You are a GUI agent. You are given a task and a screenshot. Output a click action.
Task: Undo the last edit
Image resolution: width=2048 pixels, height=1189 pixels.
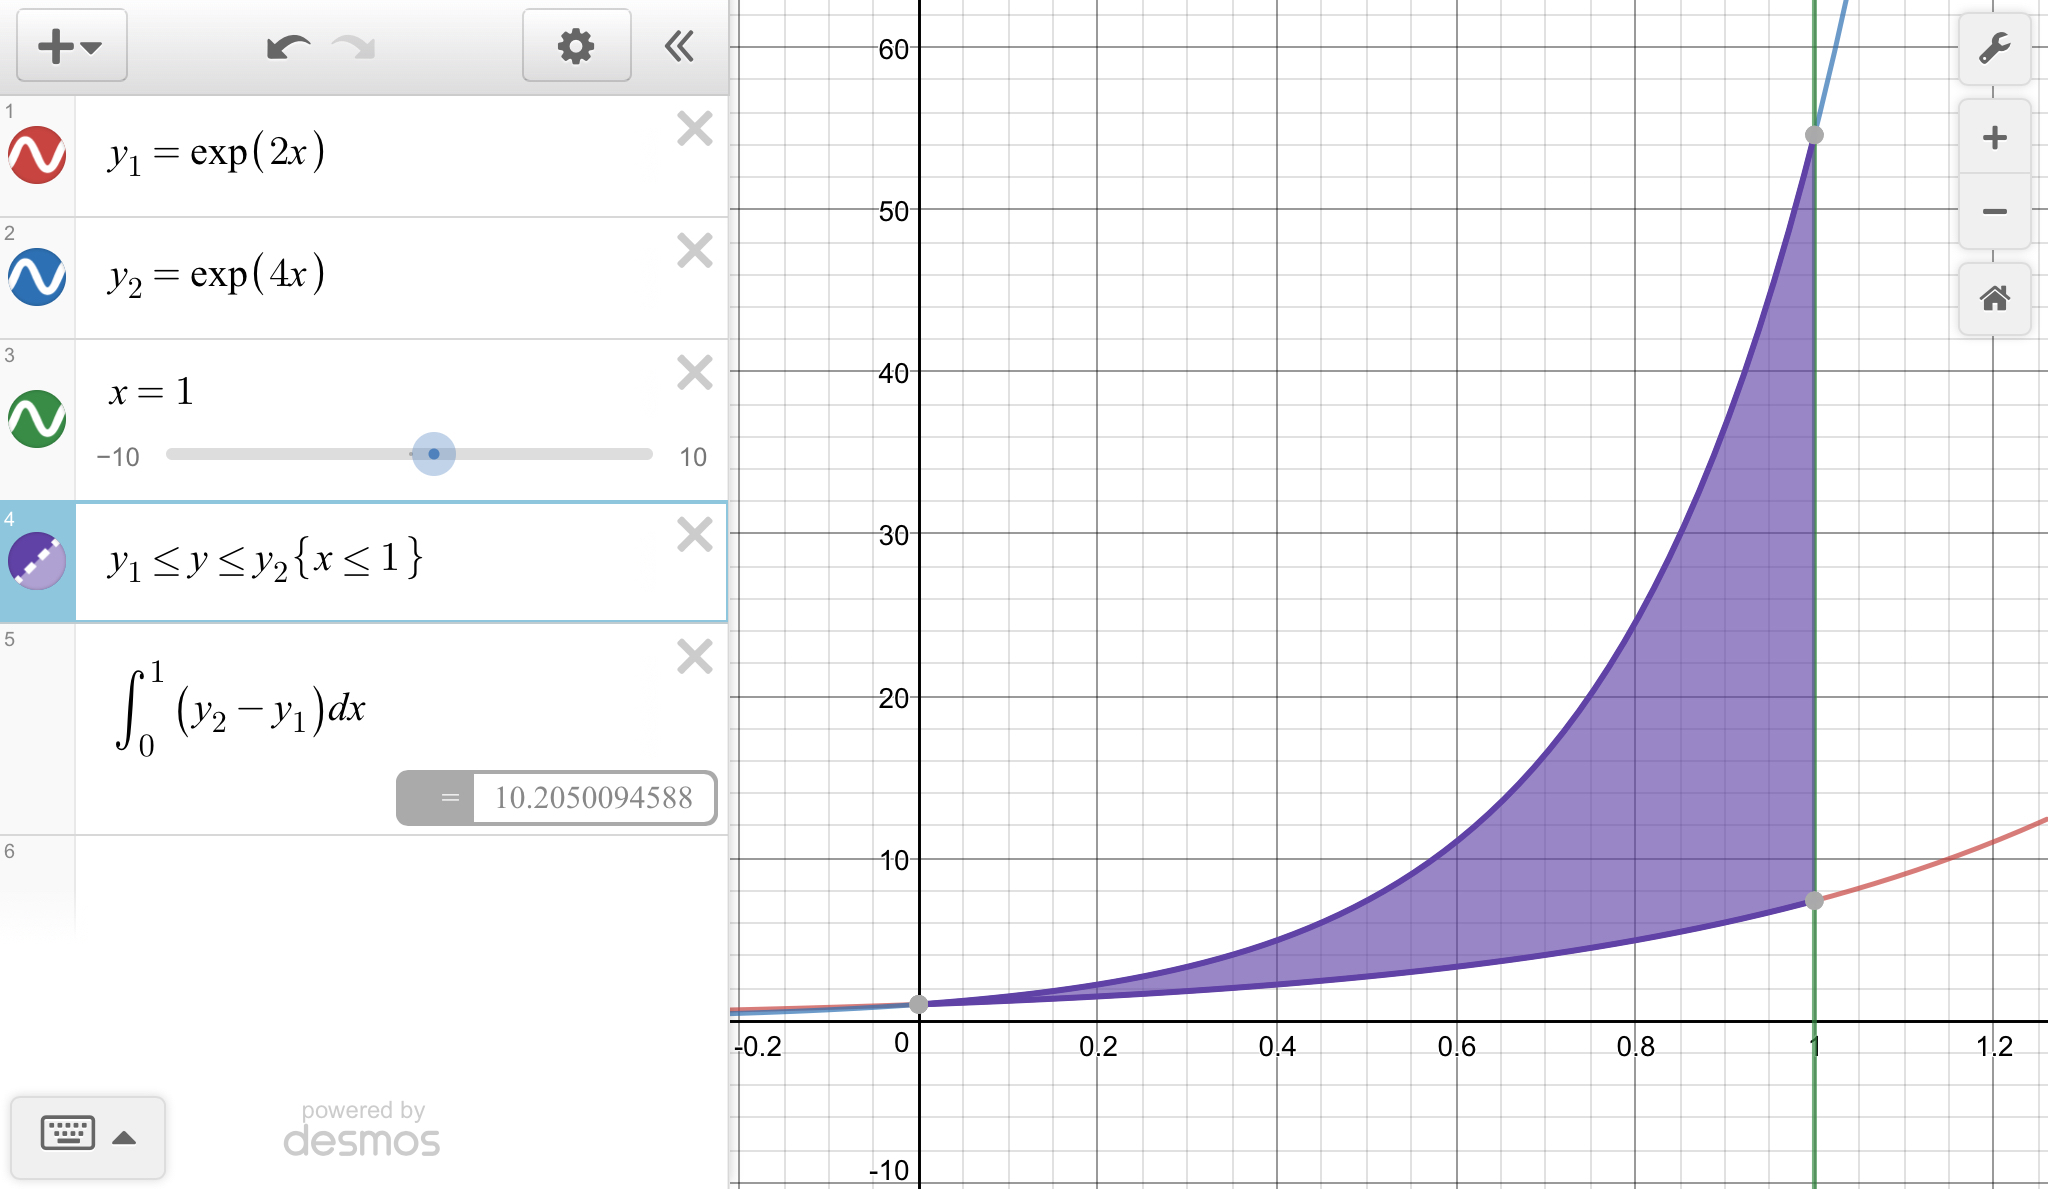(x=288, y=47)
